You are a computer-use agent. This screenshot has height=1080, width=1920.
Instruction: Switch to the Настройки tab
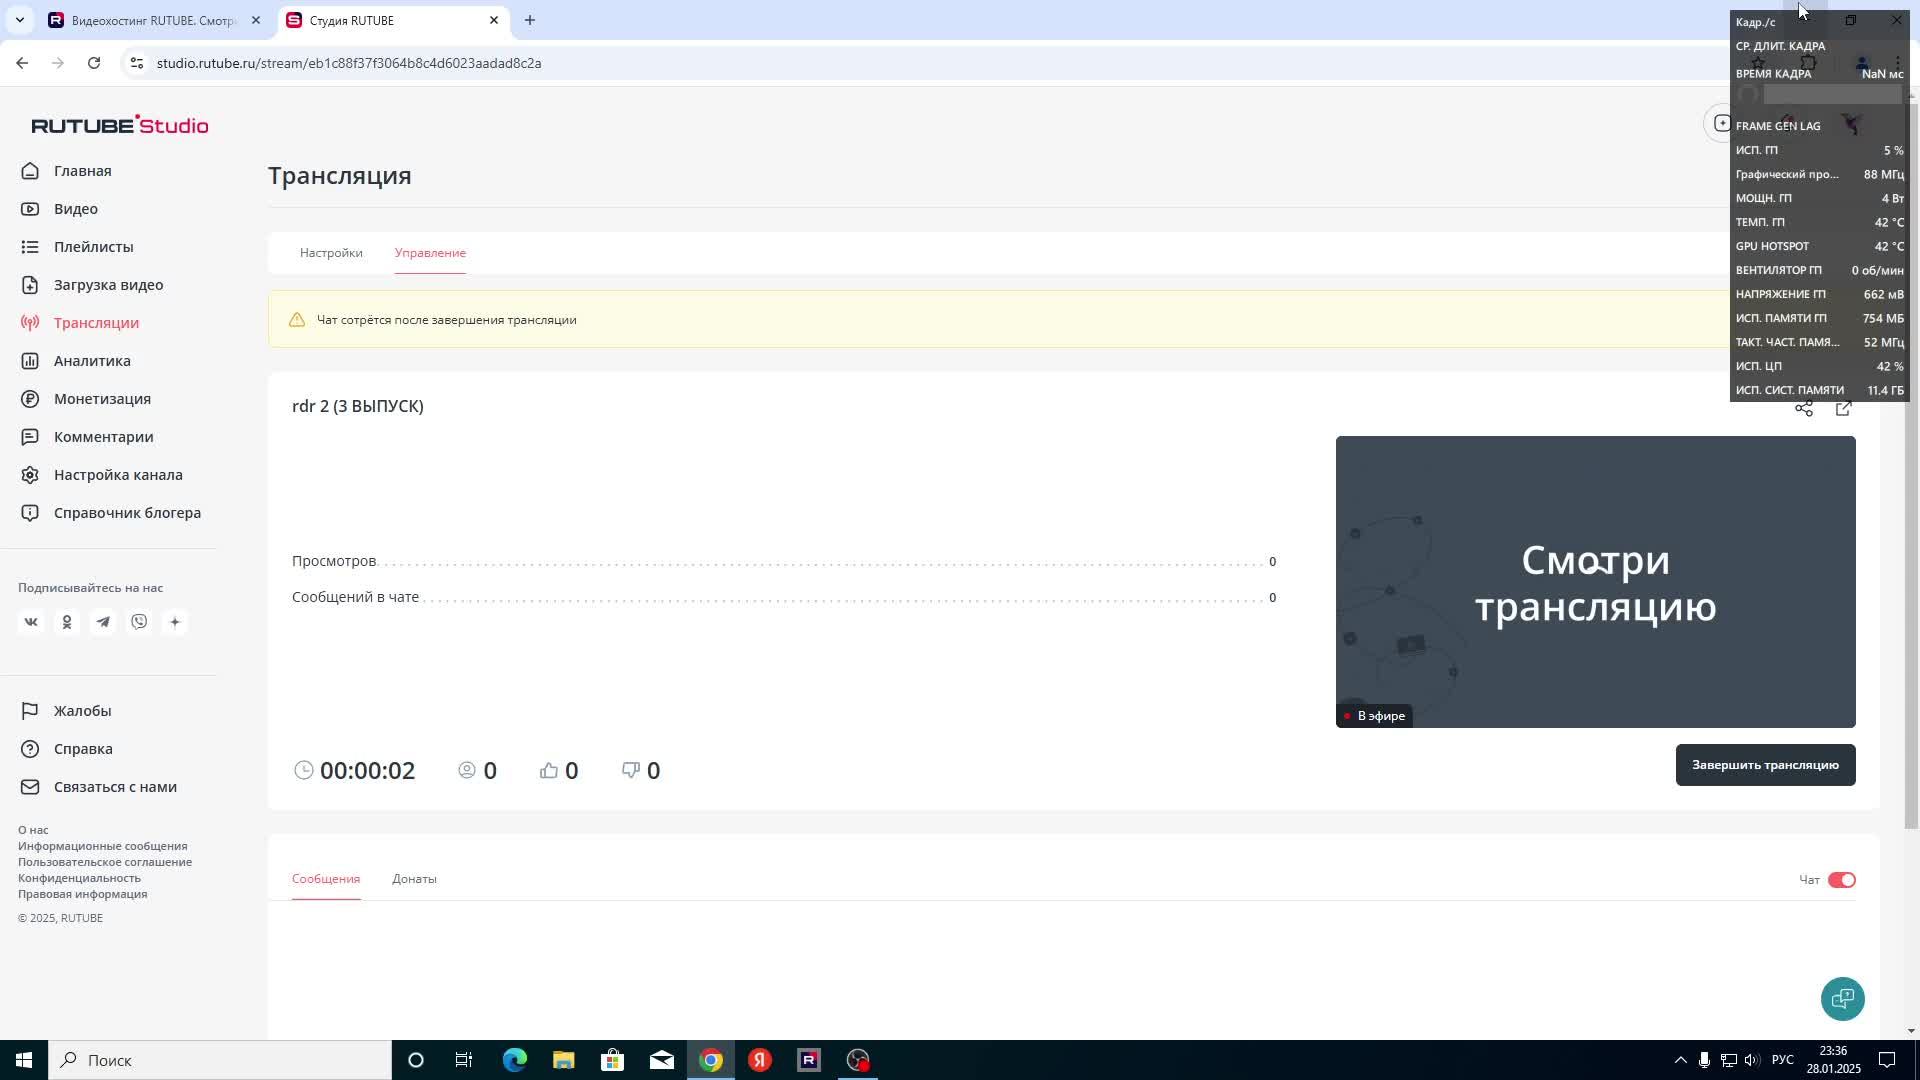point(331,253)
